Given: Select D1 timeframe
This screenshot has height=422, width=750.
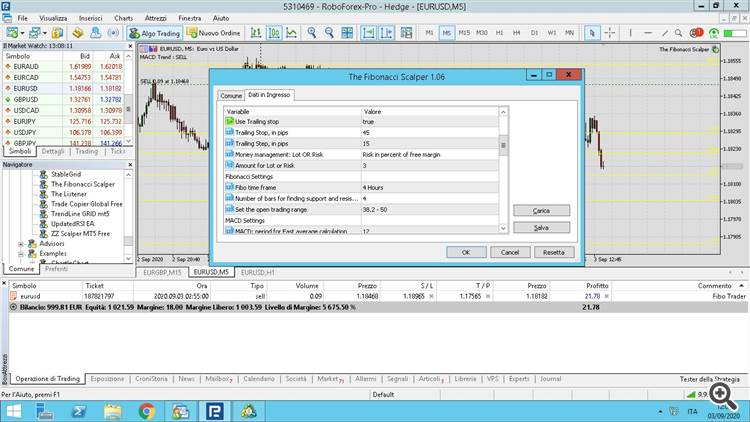Looking at the screenshot, I should (534, 33).
